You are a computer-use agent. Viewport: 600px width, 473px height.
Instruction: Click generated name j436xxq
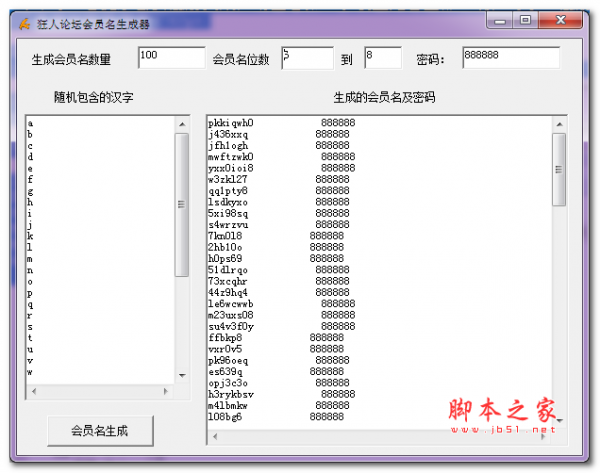[228, 134]
